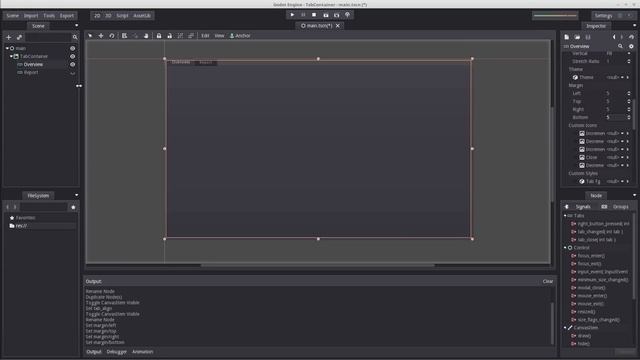
Task: Instance a scene using the chain-link icon
Action: pos(19,37)
